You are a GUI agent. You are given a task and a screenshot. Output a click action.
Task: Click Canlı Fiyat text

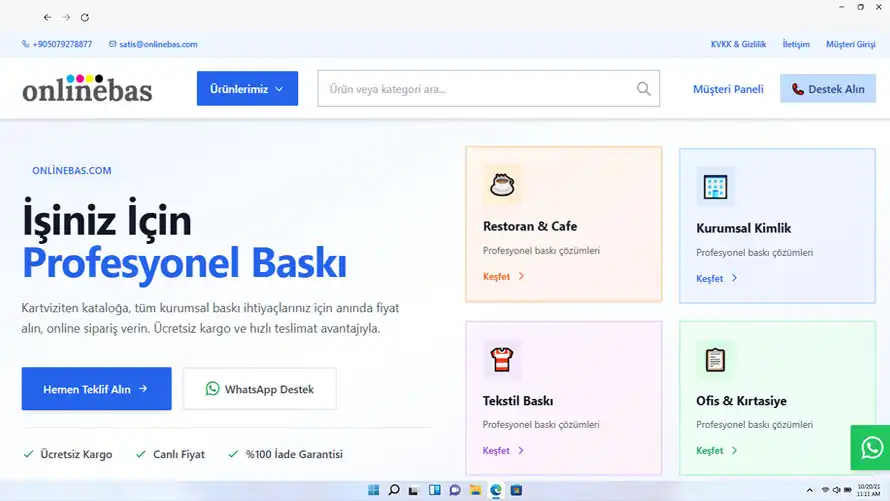[179, 454]
